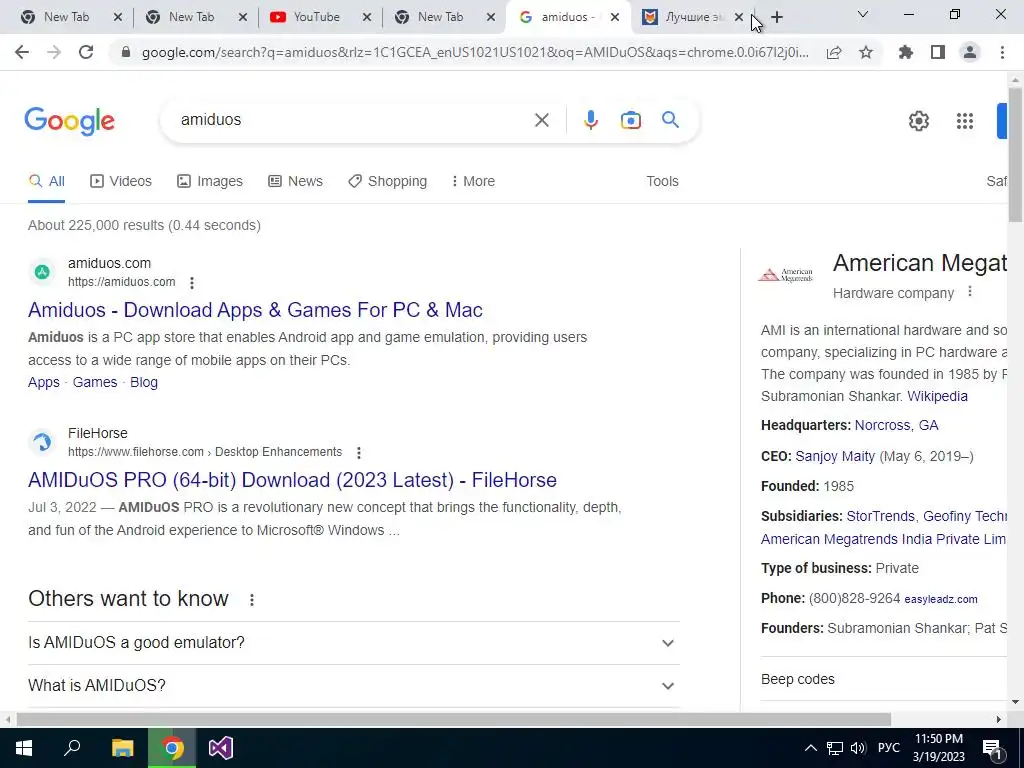Open Norcross, GA headquarters link

point(896,425)
